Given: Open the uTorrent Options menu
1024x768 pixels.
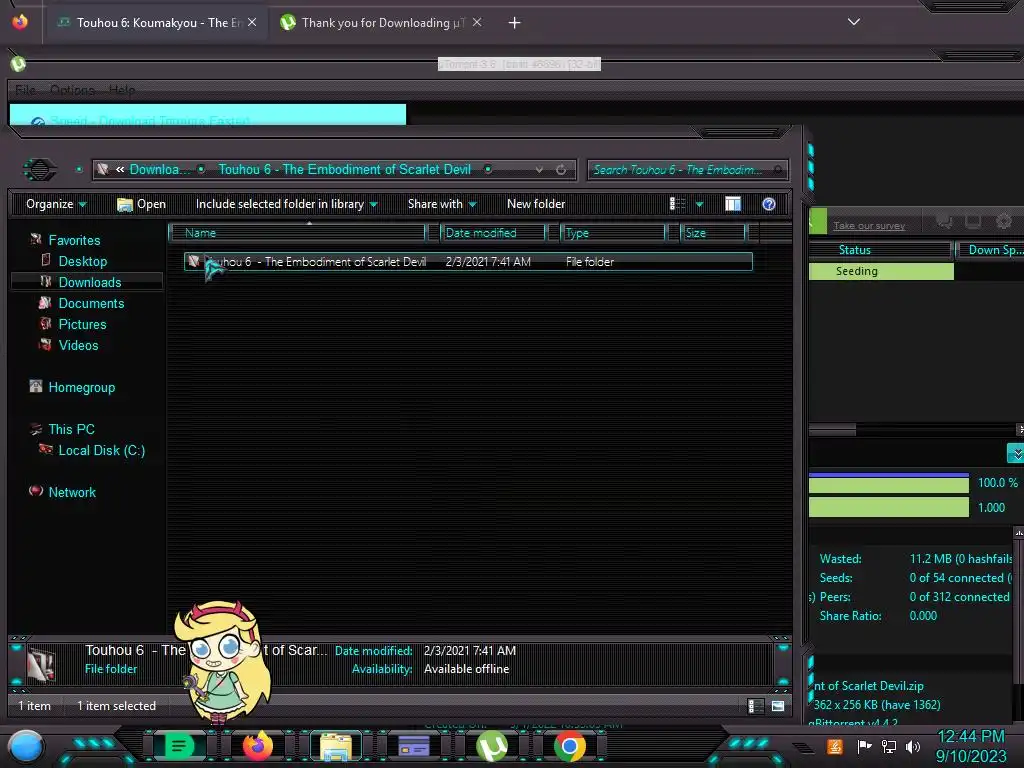Looking at the screenshot, I should pos(72,90).
